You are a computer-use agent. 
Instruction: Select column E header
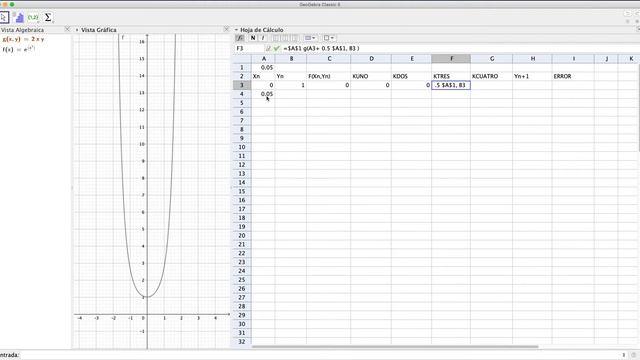pos(411,59)
